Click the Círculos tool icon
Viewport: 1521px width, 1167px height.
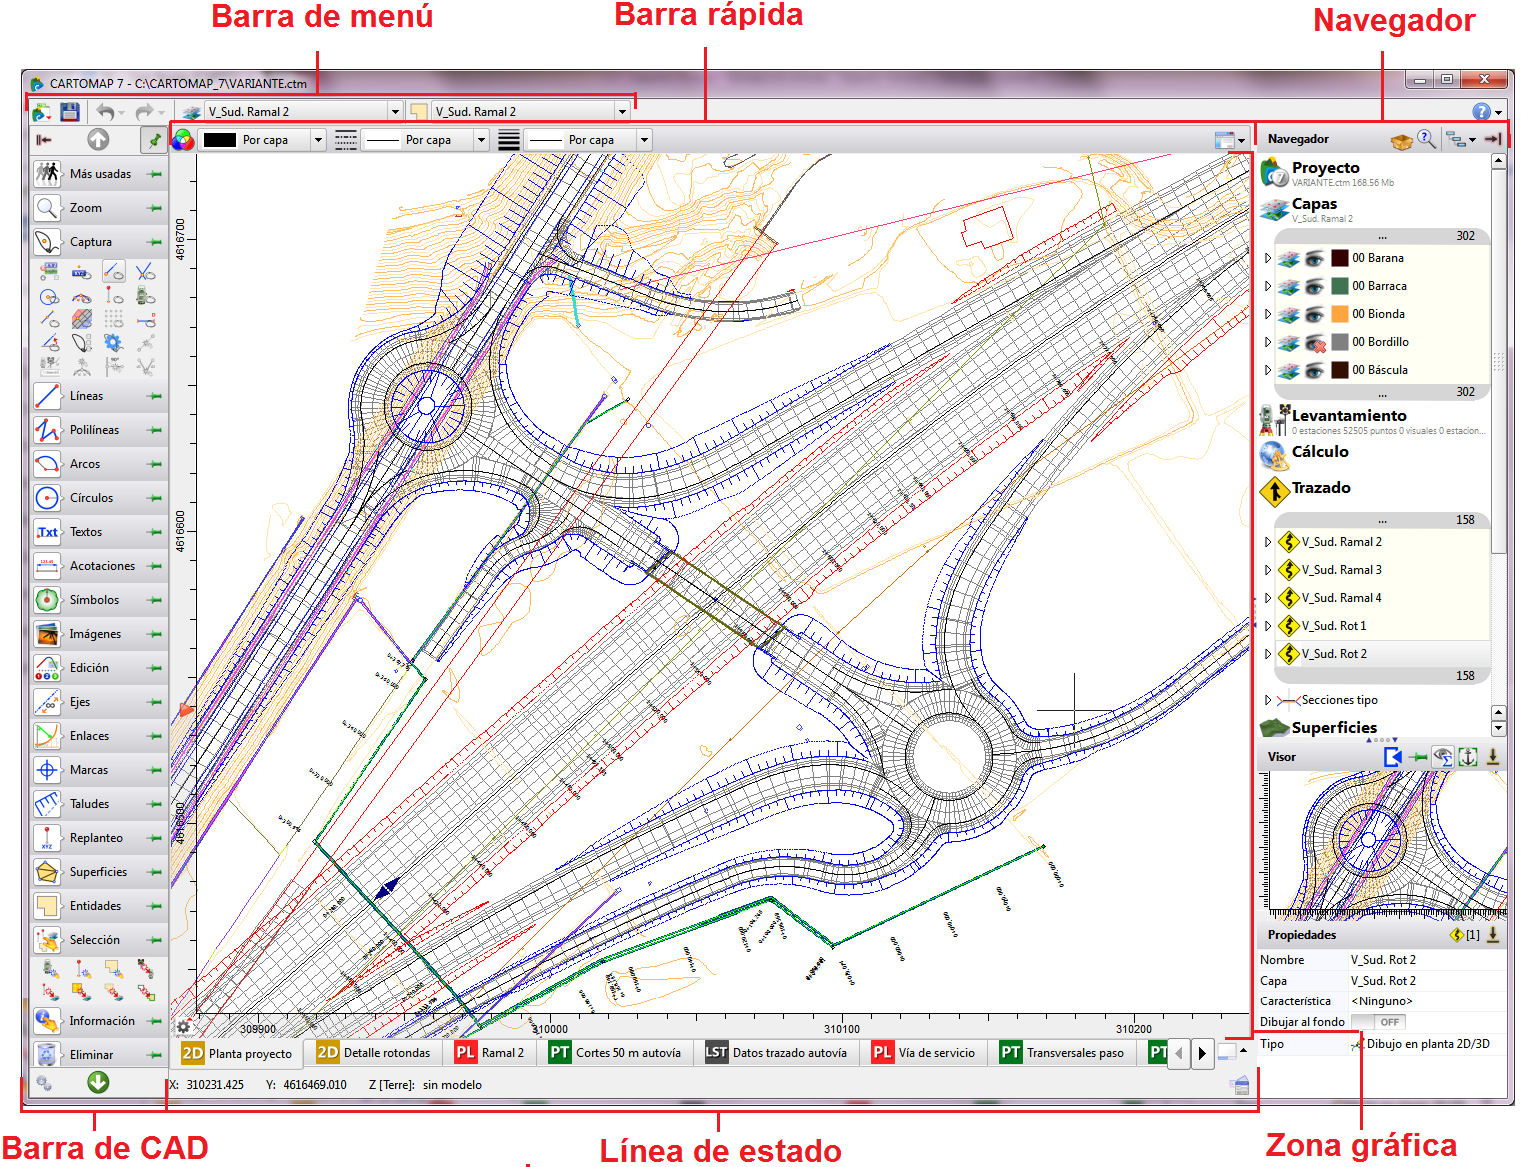47,498
